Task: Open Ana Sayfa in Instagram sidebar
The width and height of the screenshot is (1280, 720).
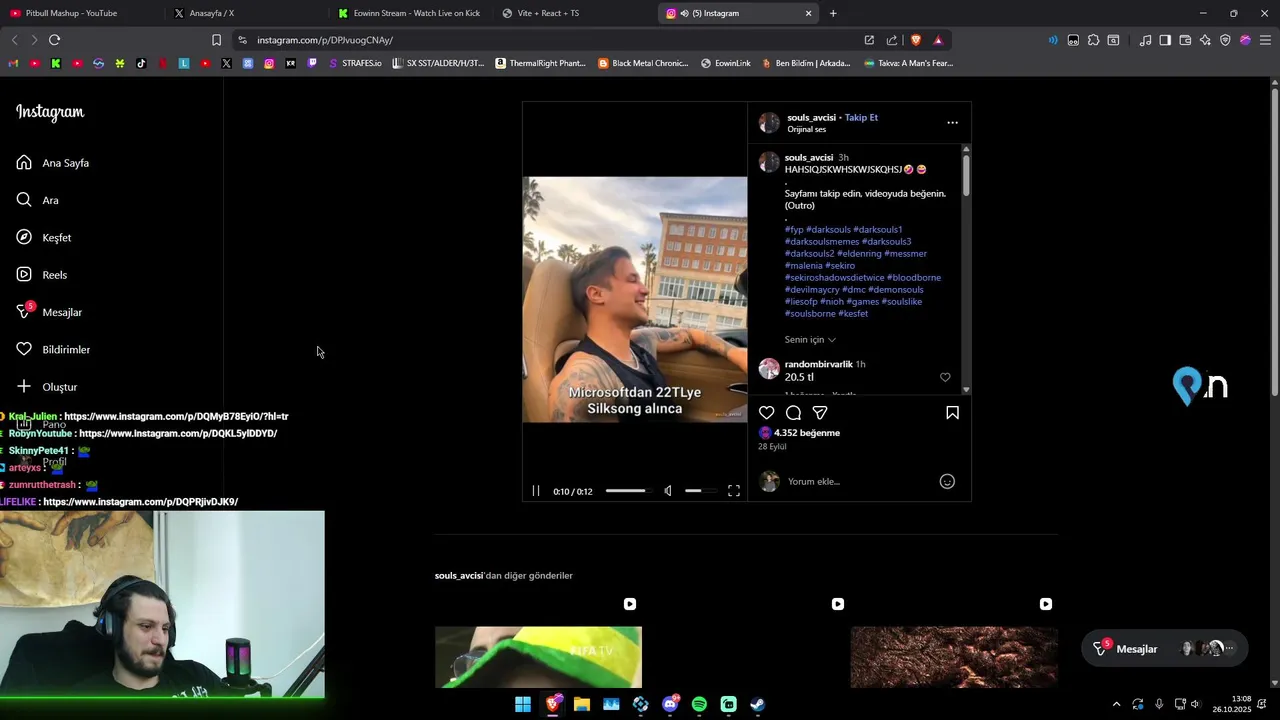Action: pyautogui.click(x=53, y=163)
